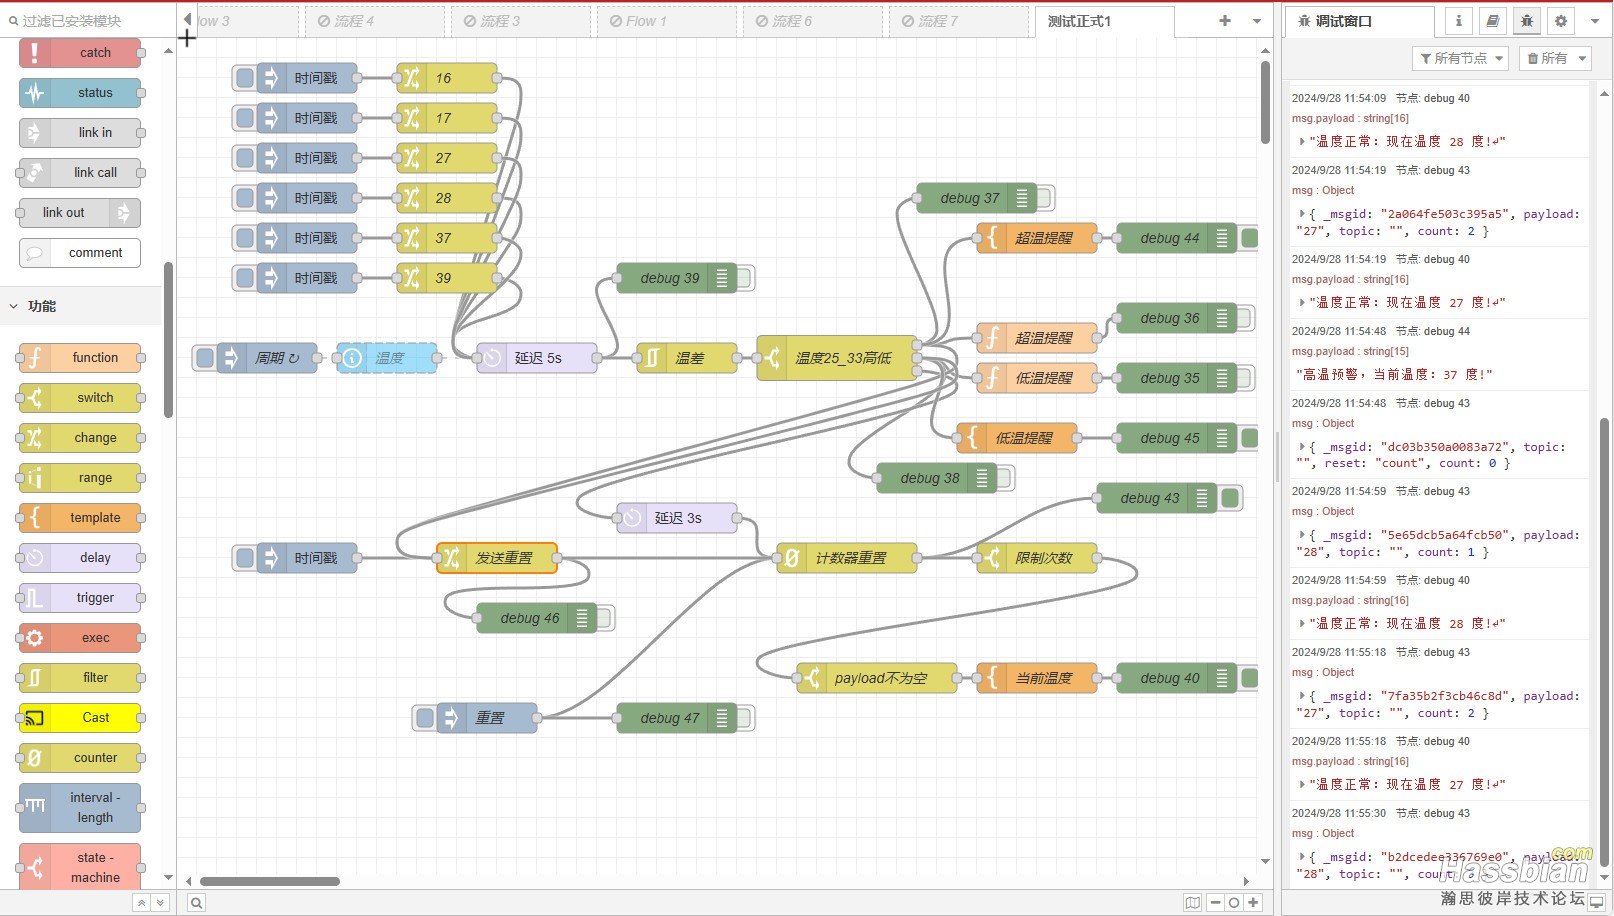This screenshot has height=916, width=1614.
Task: Pick the link in palette node
Action: pos(80,133)
